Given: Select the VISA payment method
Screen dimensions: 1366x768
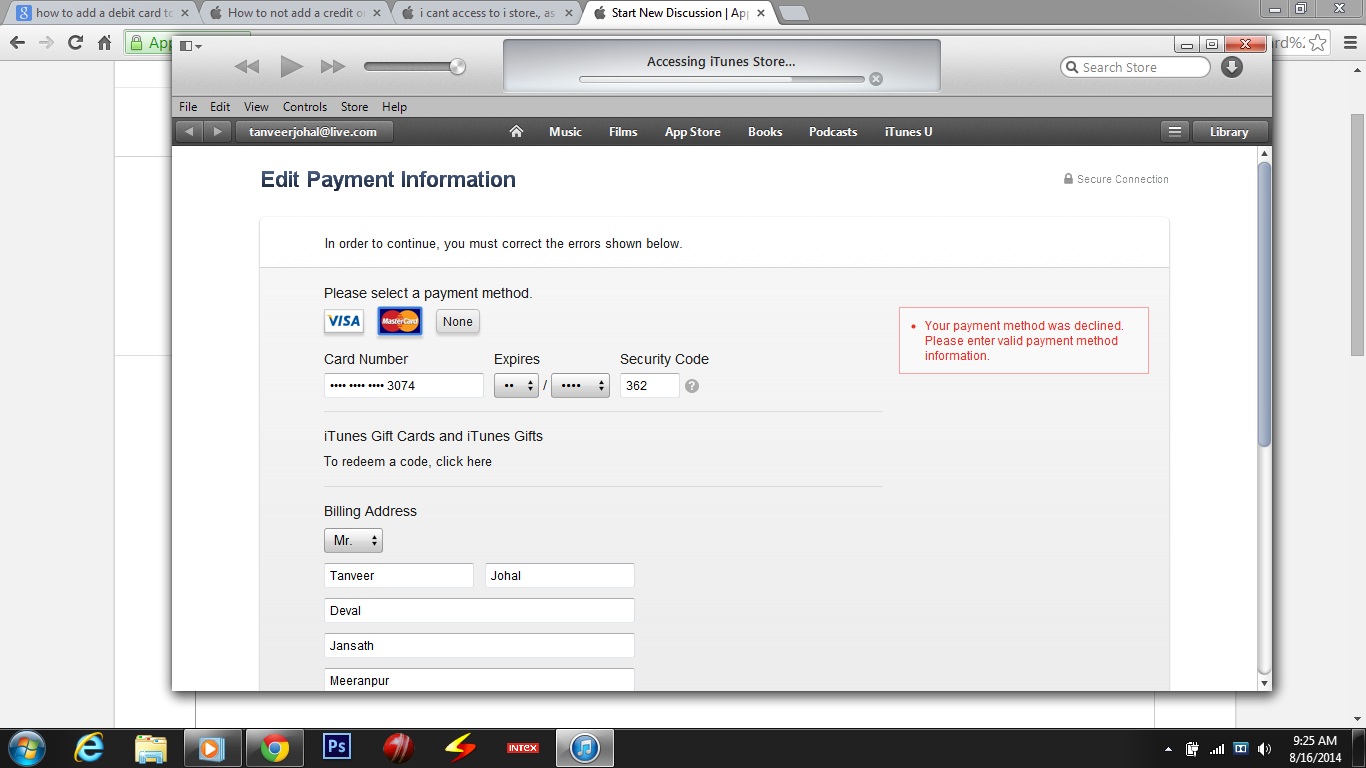Looking at the screenshot, I should 344,321.
